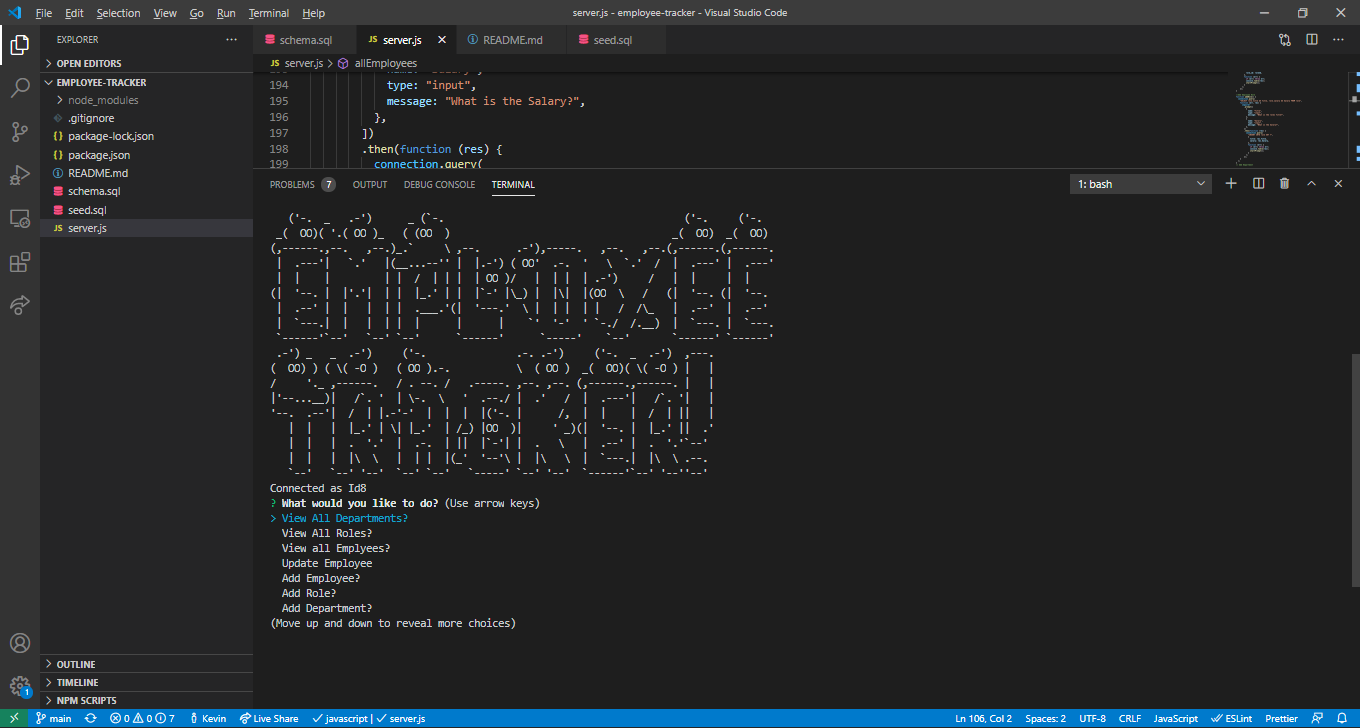Open the Explorer view in activity bar
Screen dimensions: 1360x728
click(x=19, y=44)
